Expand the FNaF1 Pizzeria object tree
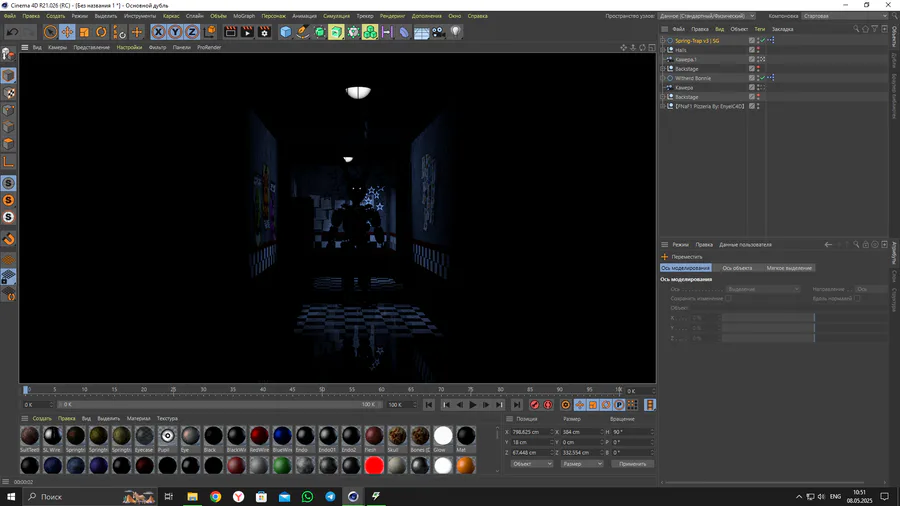Image resolution: width=900 pixels, height=506 pixels. tap(663, 106)
